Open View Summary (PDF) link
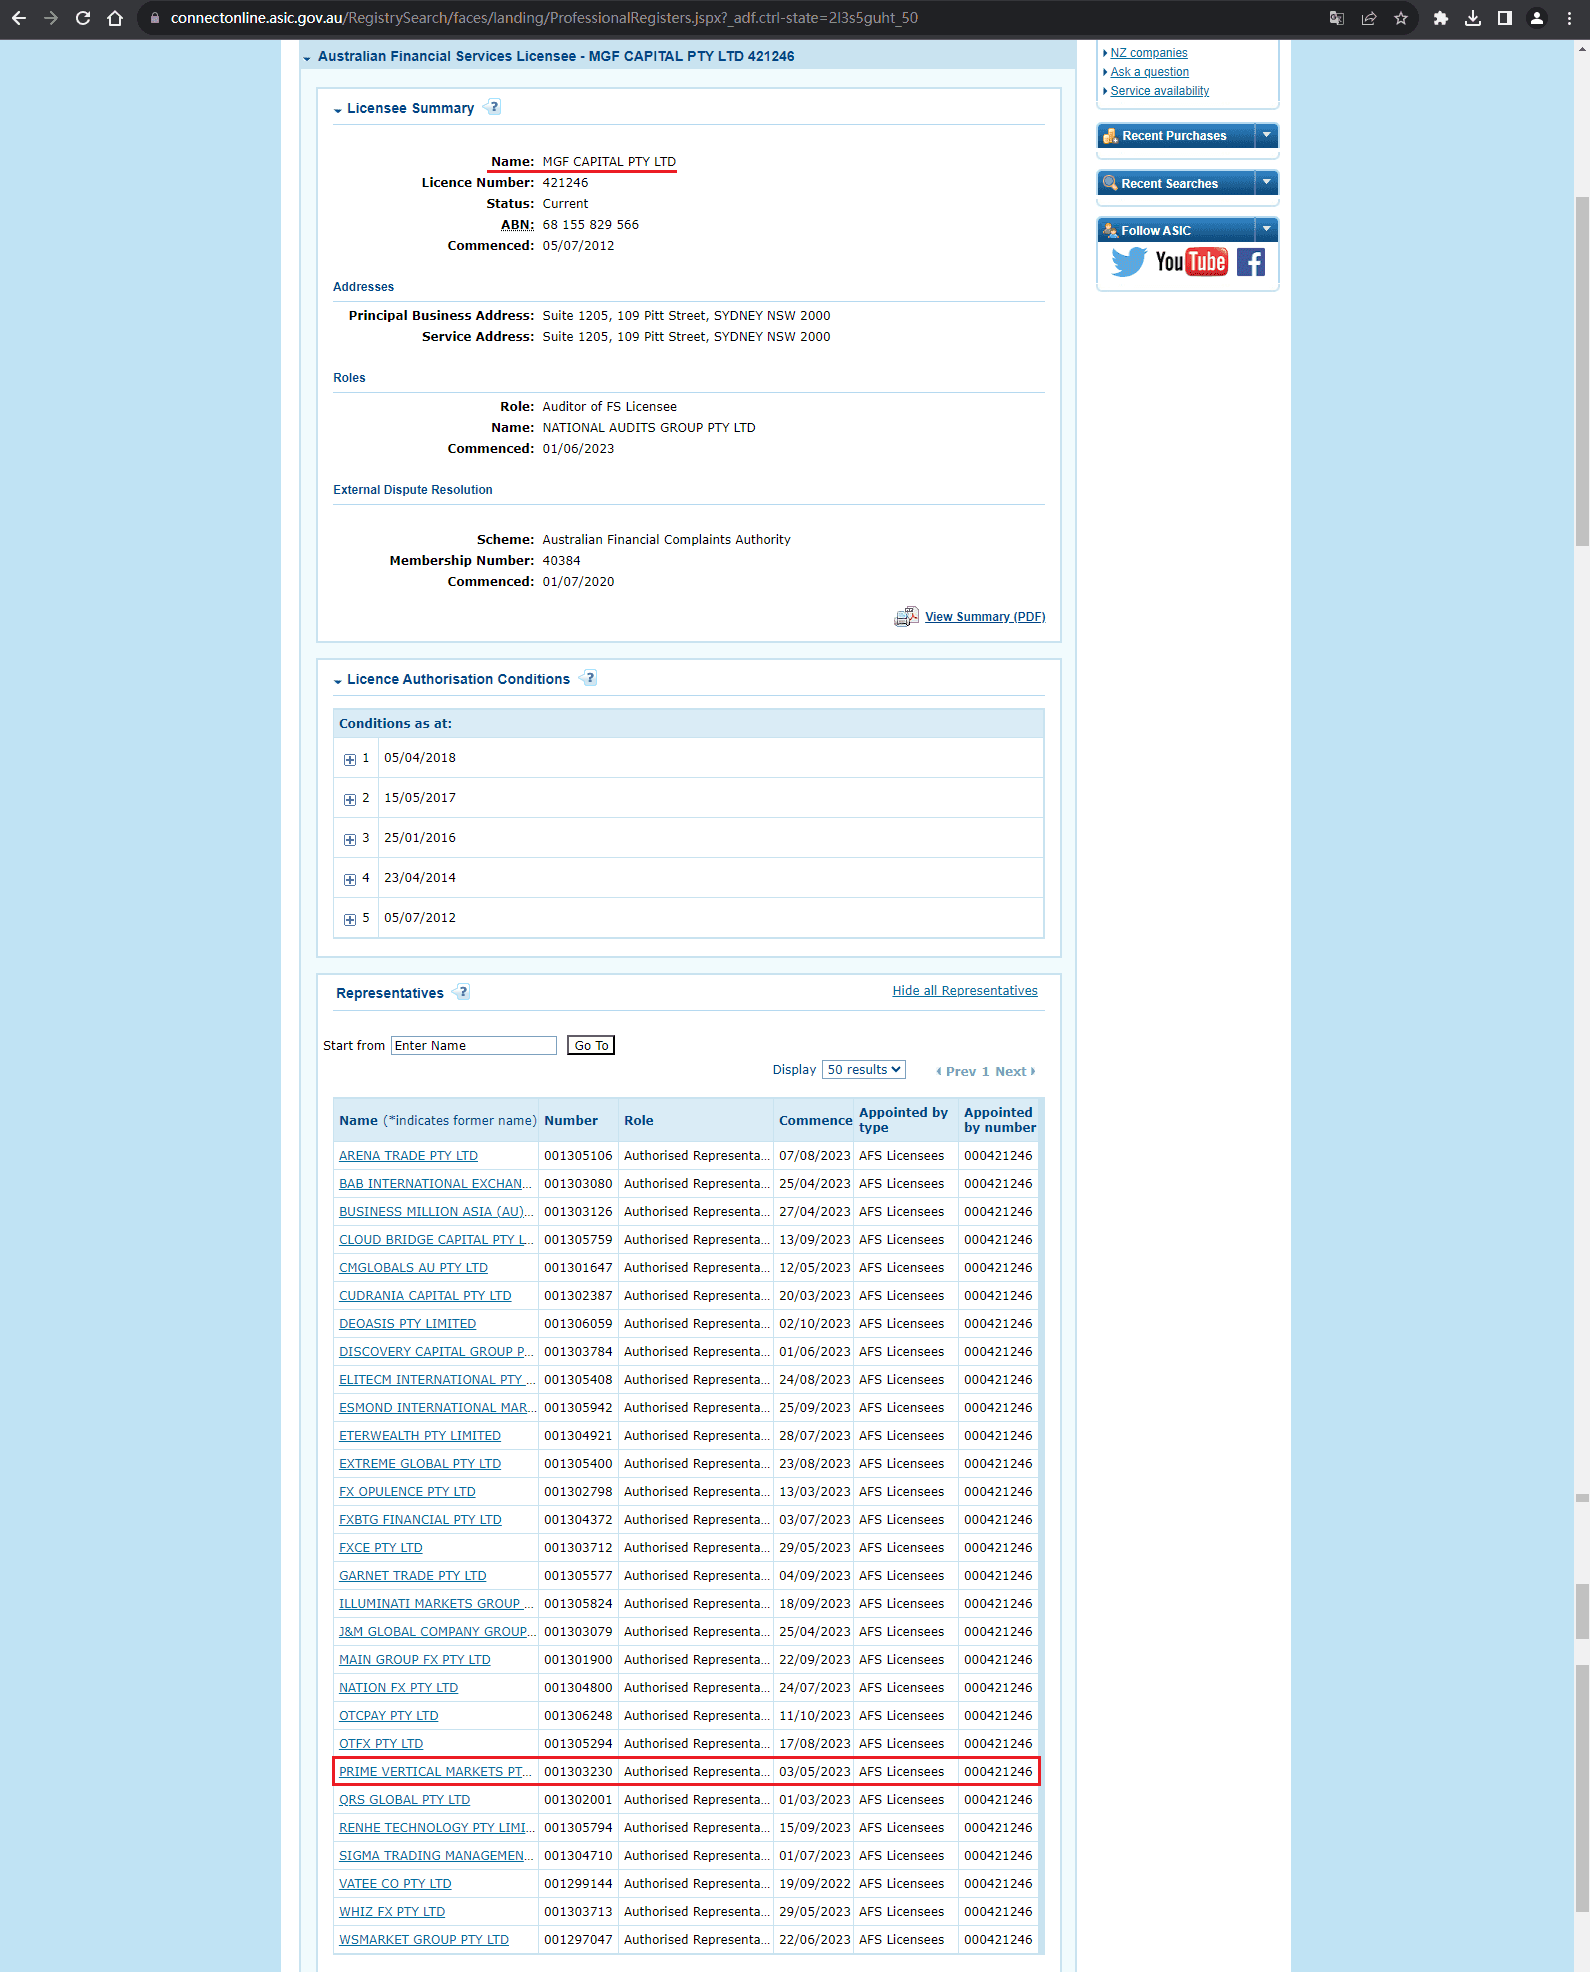 pyautogui.click(x=985, y=616)
